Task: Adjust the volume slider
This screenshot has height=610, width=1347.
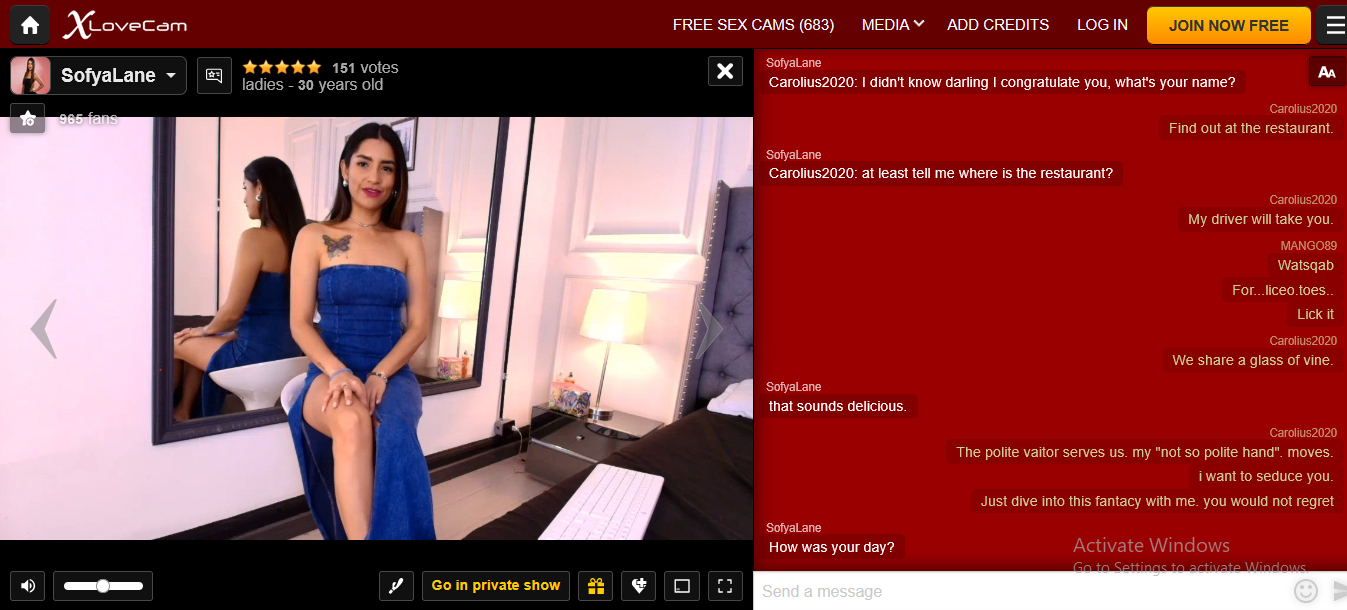Action: (x=103, y=586)
